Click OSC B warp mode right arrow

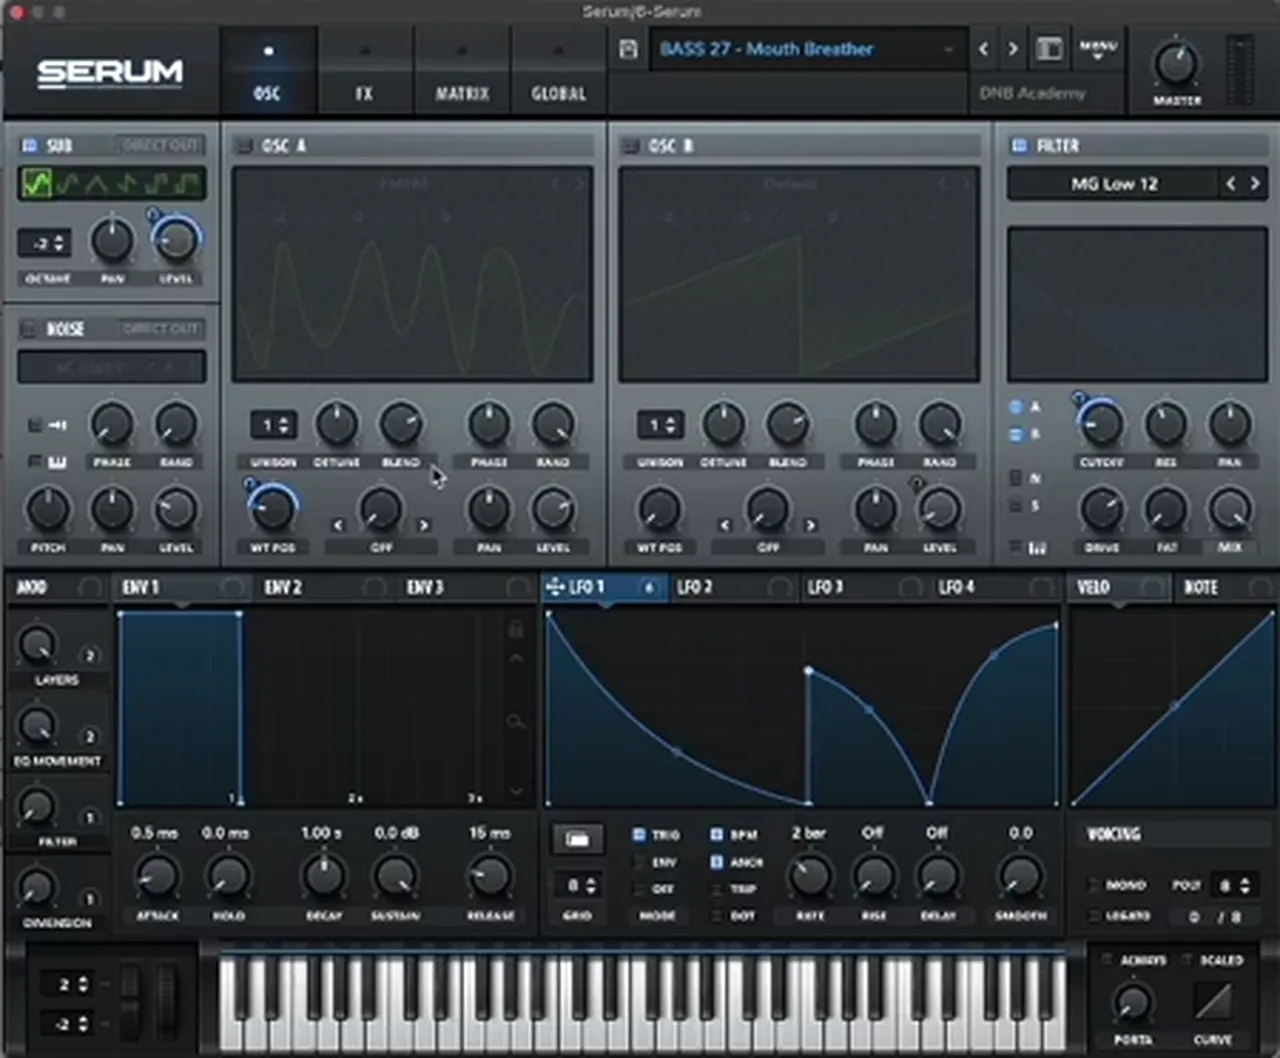811,525
